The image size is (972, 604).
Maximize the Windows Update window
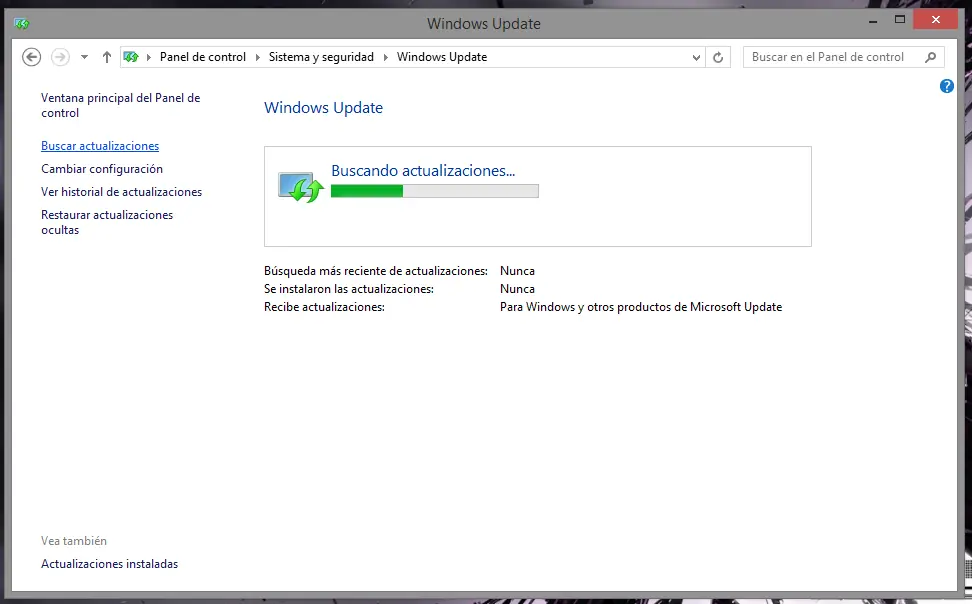click(899, 20)
